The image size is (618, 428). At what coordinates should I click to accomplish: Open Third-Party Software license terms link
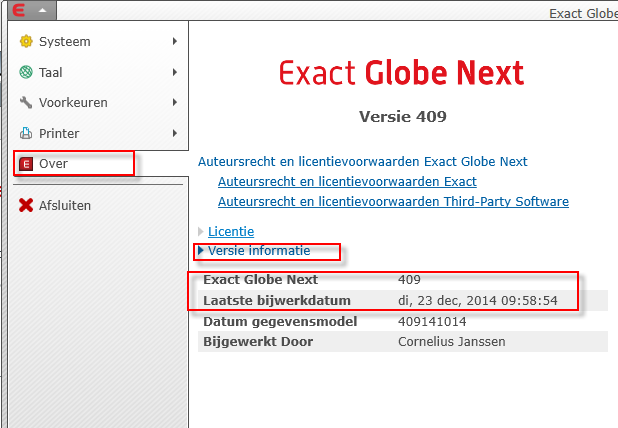tap(393, 202)
